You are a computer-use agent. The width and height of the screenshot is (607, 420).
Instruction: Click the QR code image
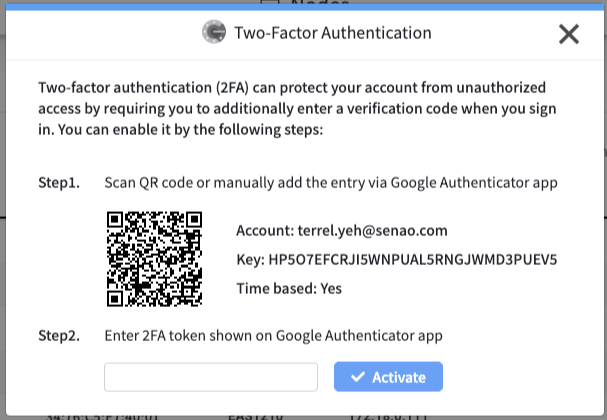pos(155,259)
